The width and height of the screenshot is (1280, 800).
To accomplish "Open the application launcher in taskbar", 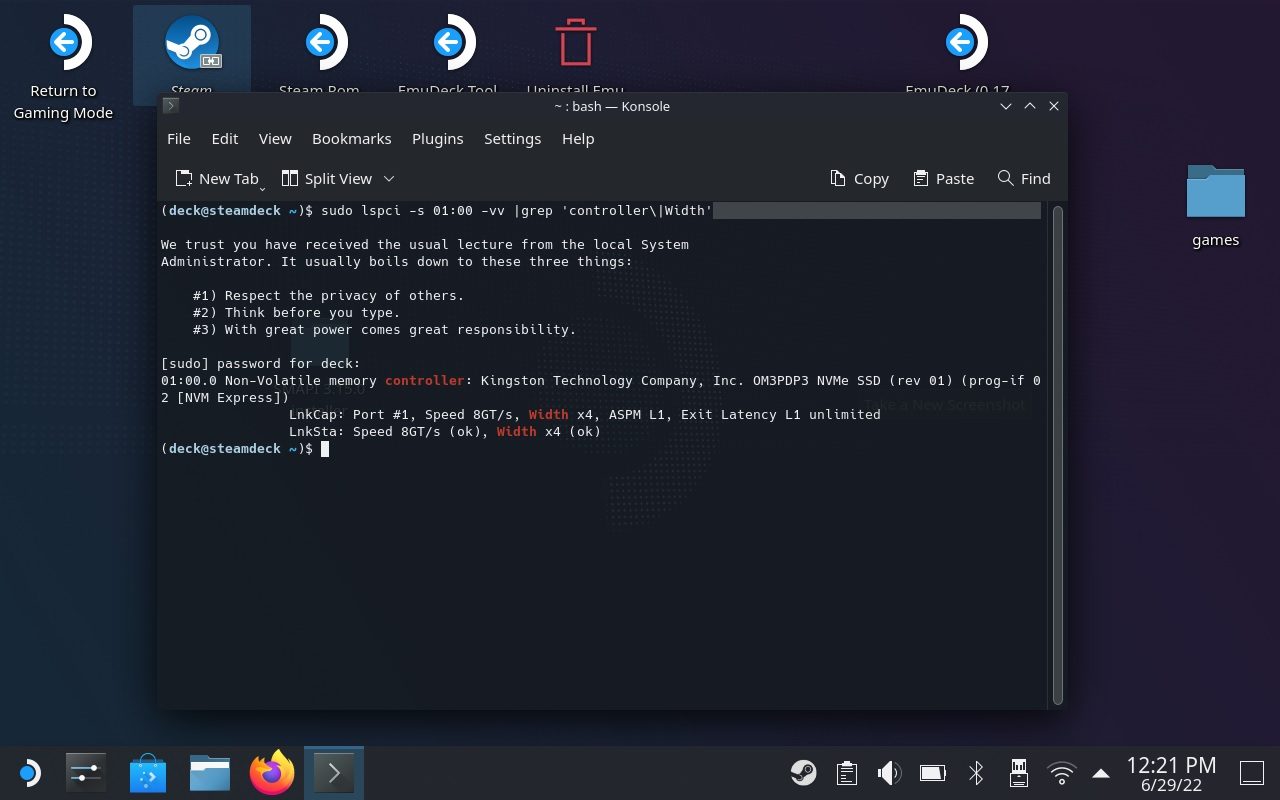I will 28,773.
